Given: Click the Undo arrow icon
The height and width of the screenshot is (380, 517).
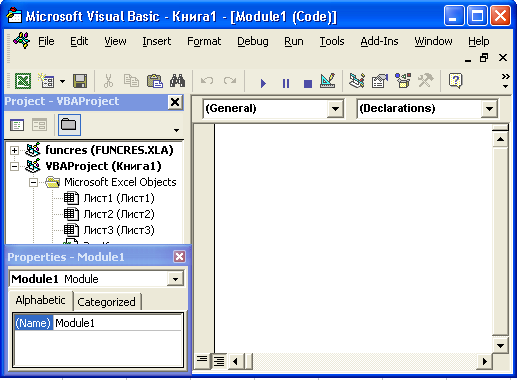Looking at the screenshot, I should (207, 81).
